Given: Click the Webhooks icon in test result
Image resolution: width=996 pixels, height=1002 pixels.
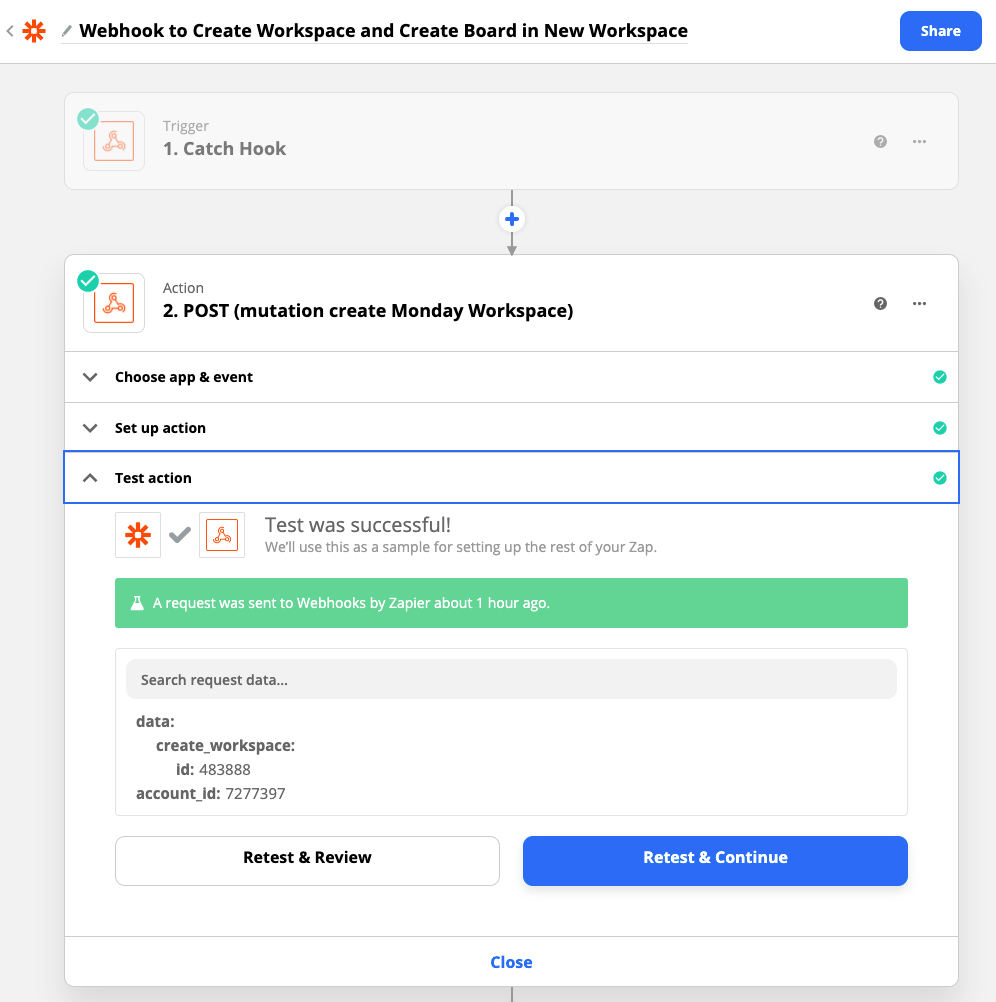Looking at the screenshot, I should coord(222,535).
